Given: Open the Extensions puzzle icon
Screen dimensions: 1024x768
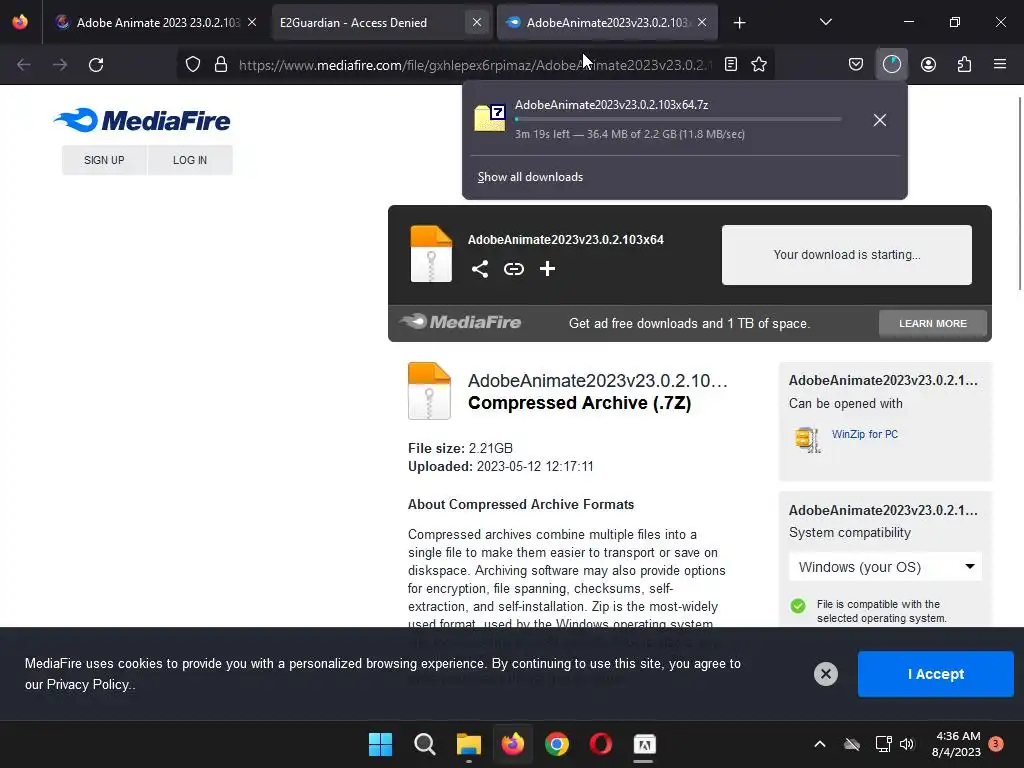Looking at the screenshot, I should (x=964, y=64).
